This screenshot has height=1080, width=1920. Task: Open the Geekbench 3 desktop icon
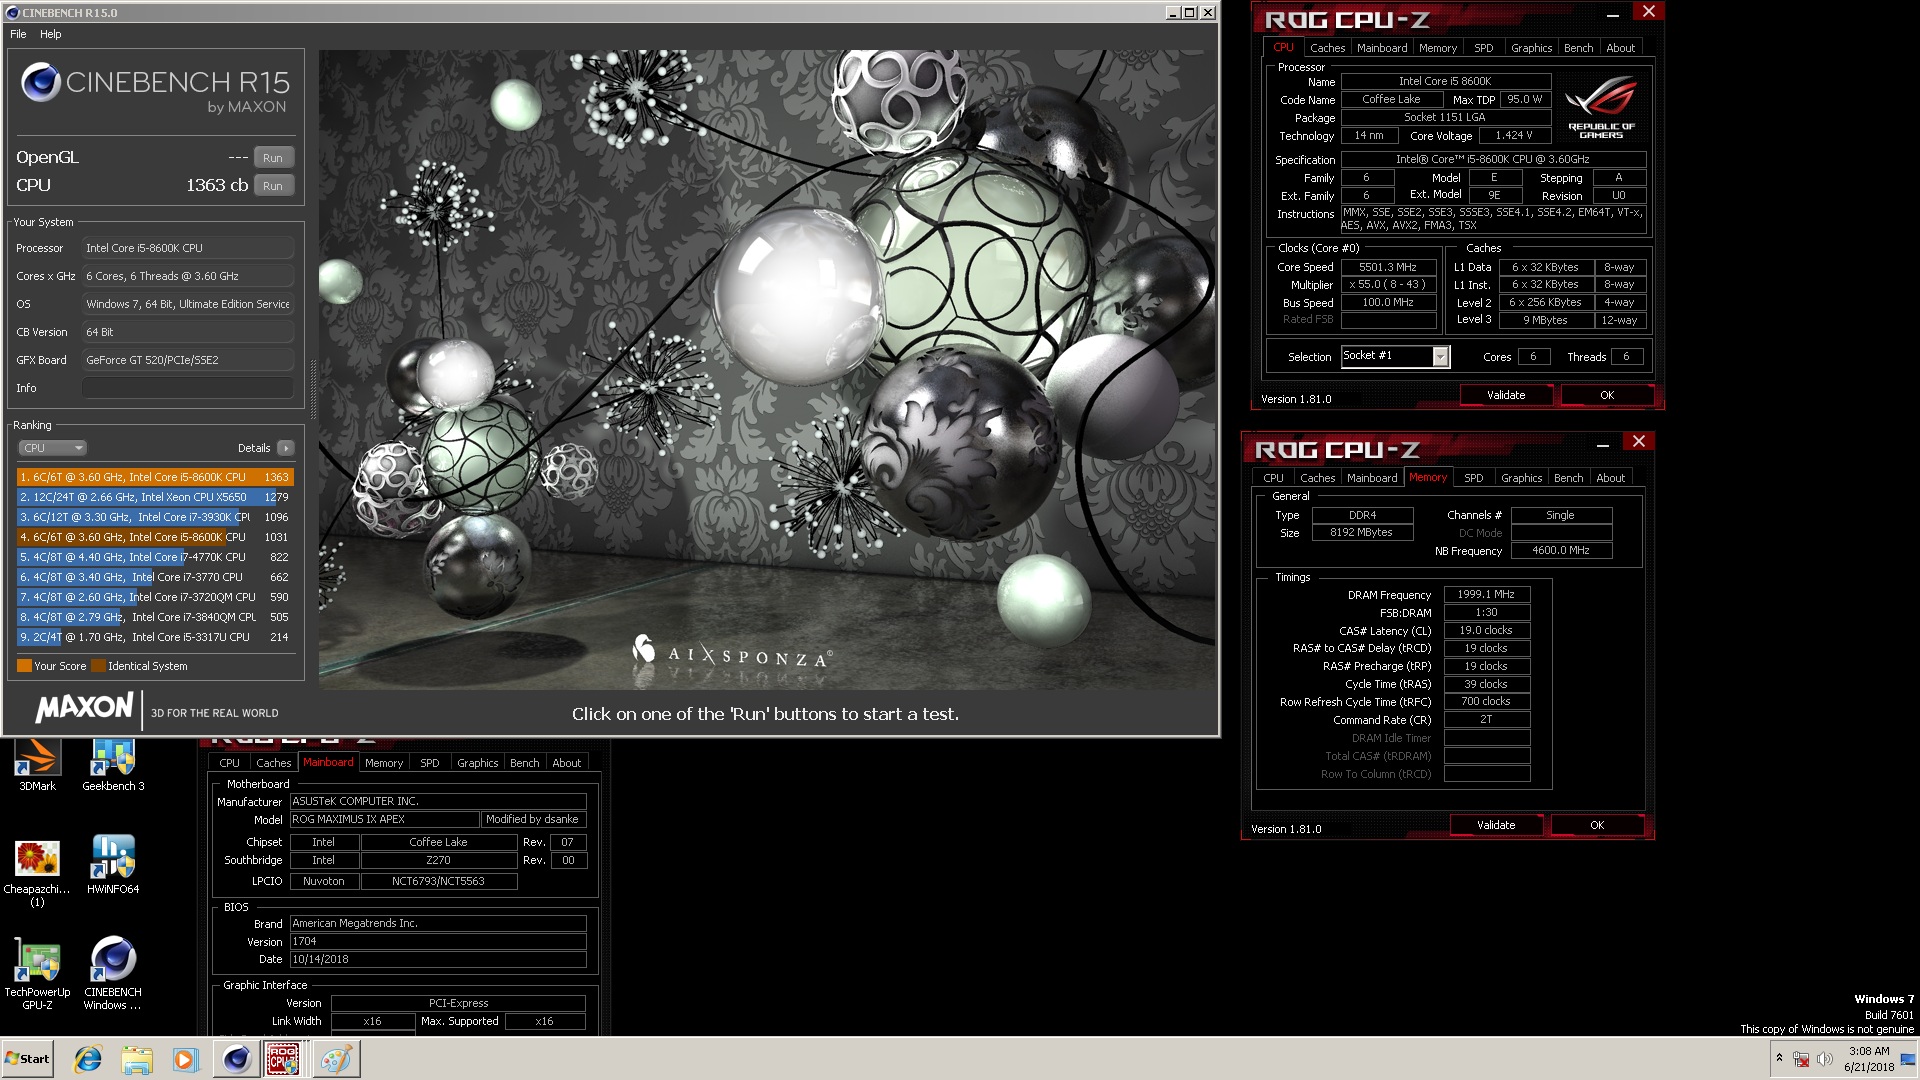pos(113,764)
